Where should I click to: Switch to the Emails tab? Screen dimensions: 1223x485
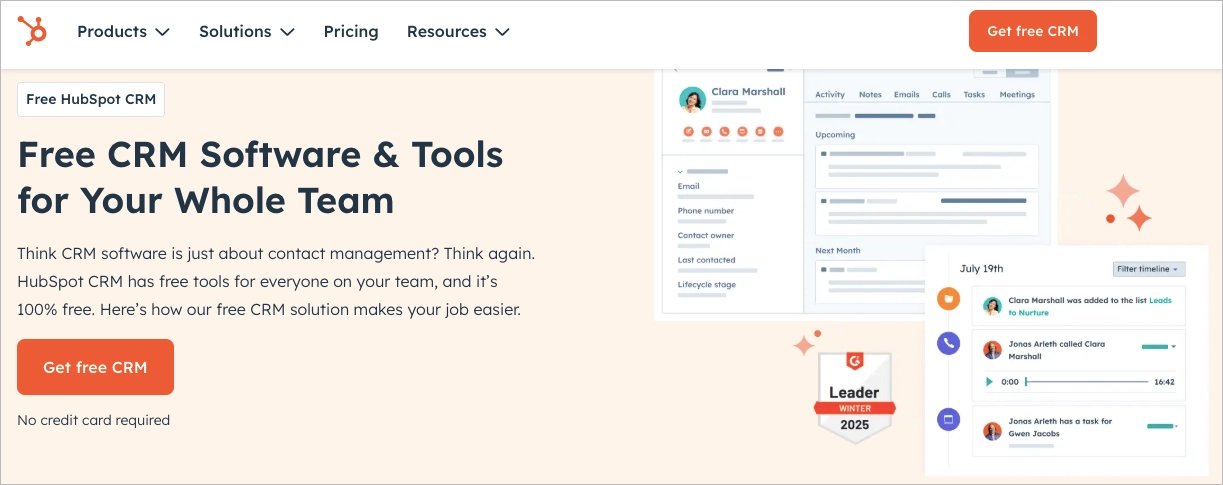click(x=906, y=95)
